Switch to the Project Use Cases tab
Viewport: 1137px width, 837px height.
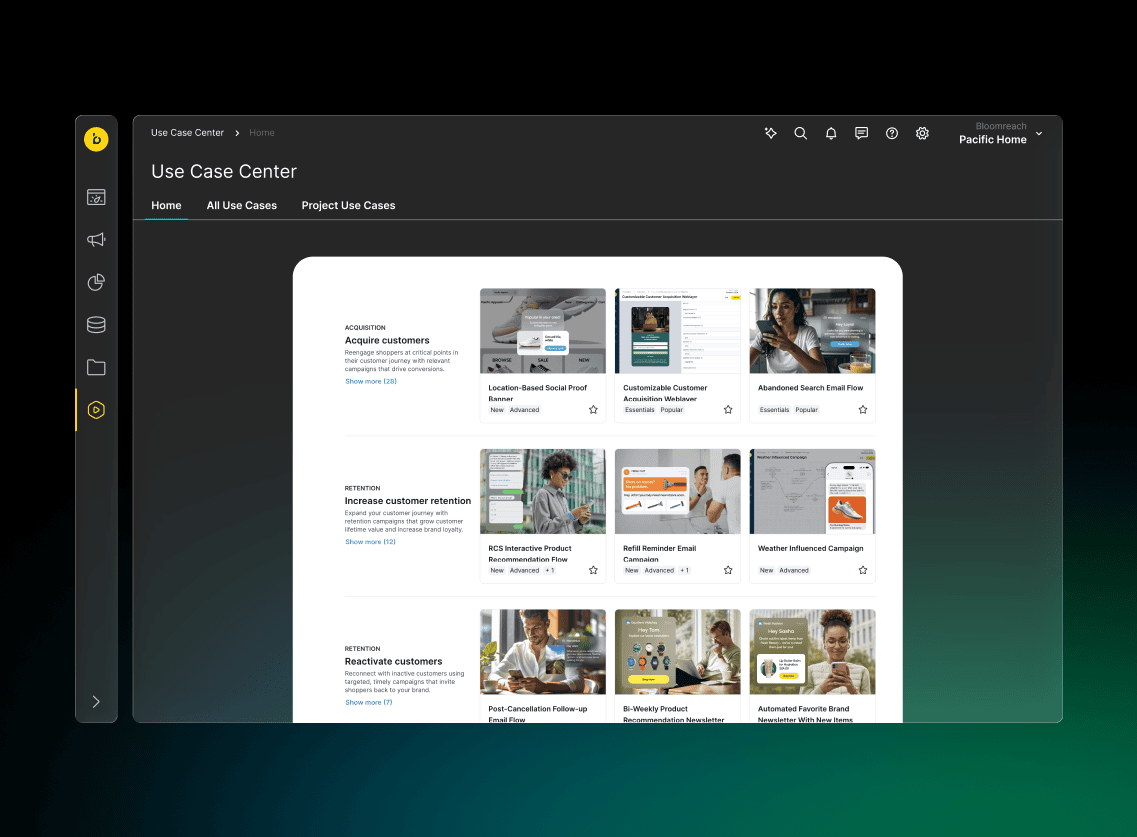(x=348, y=205)
